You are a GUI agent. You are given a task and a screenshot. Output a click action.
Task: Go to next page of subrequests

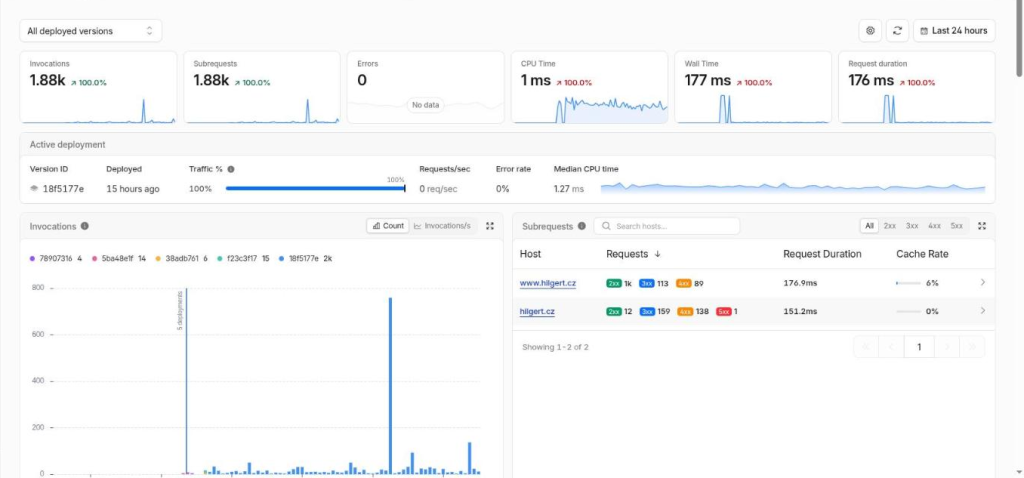point(947,347)
